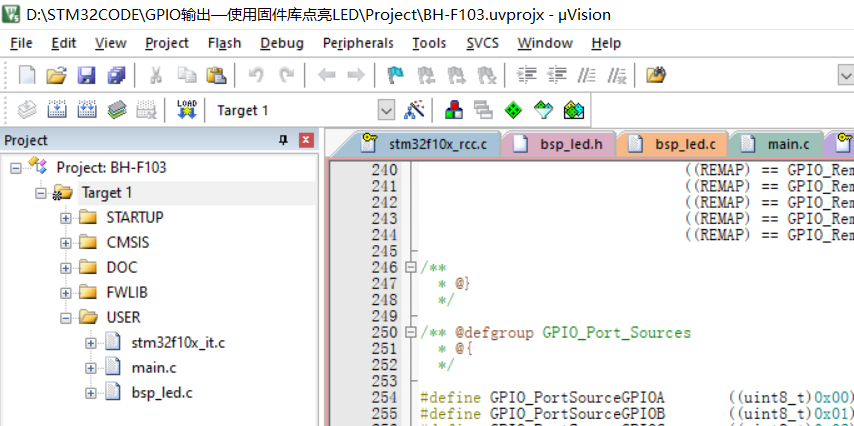Click the Batch Build icon
This screenshot has width=854, height=426.
[x=117, y=110]
